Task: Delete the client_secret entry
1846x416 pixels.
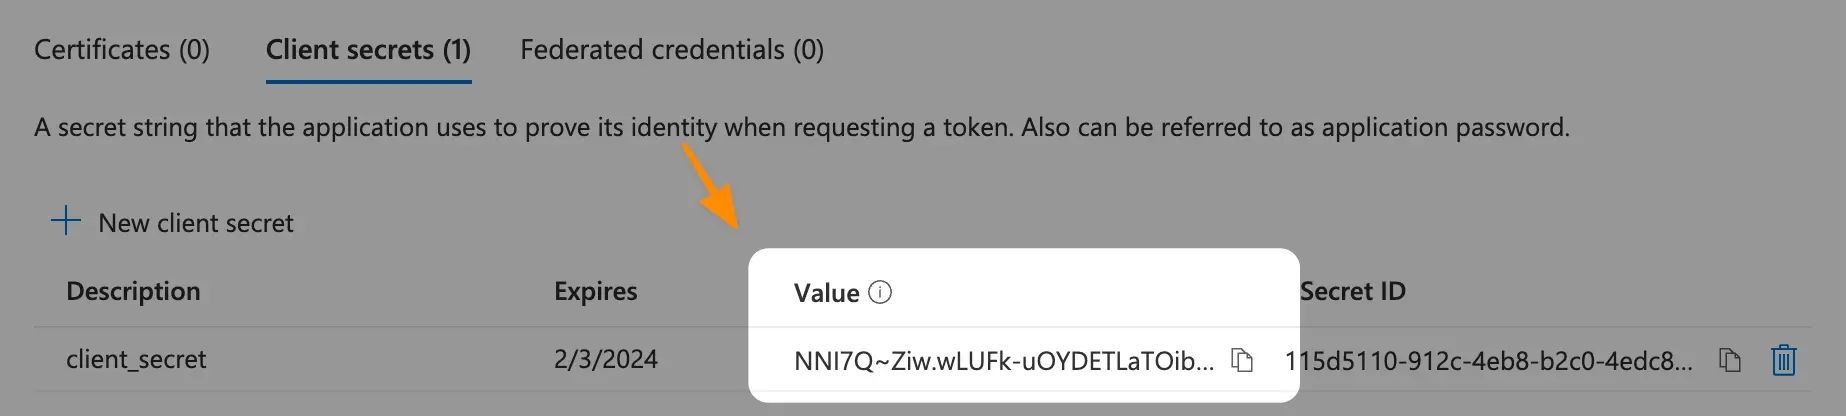Action: tap(1784, 360)
